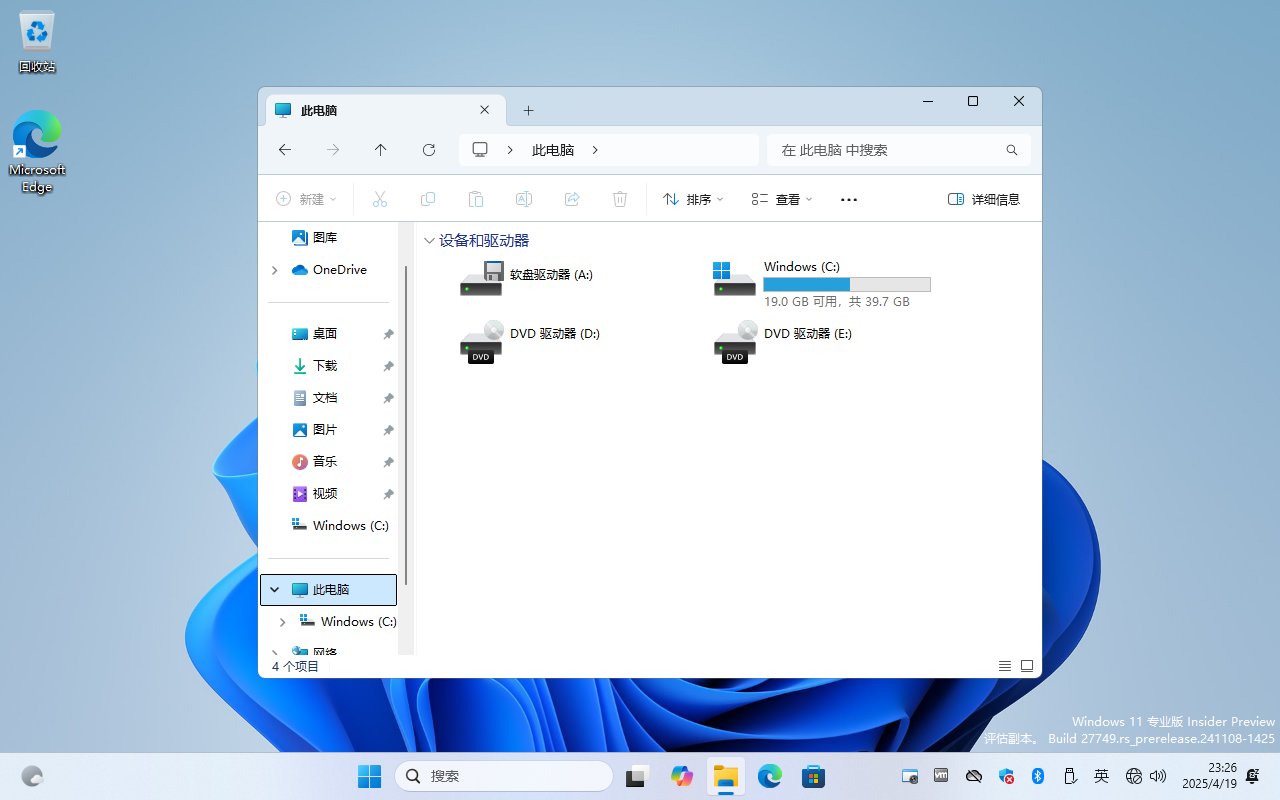This screenshot has width=1280, height=800.
Task: Unpin 文档 using its pin icon
Action: [388, 398]
